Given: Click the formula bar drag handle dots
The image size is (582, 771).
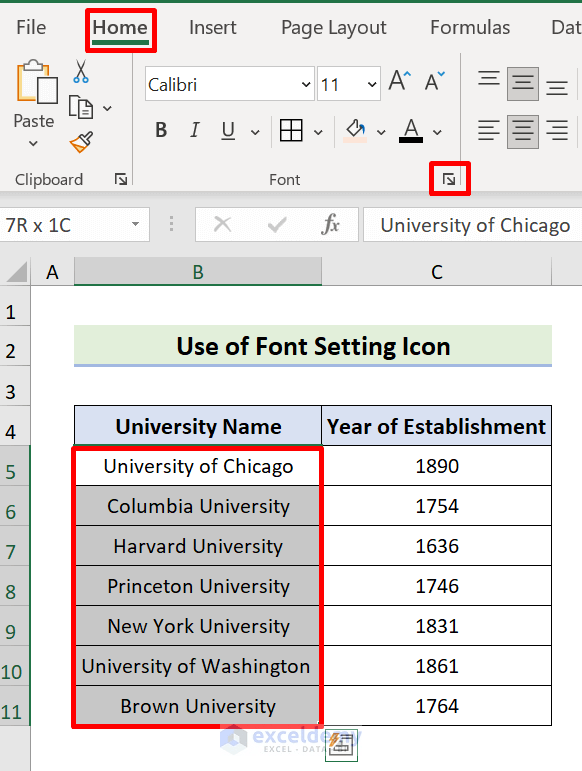Looking at the screenshot, I should point(171,224).
